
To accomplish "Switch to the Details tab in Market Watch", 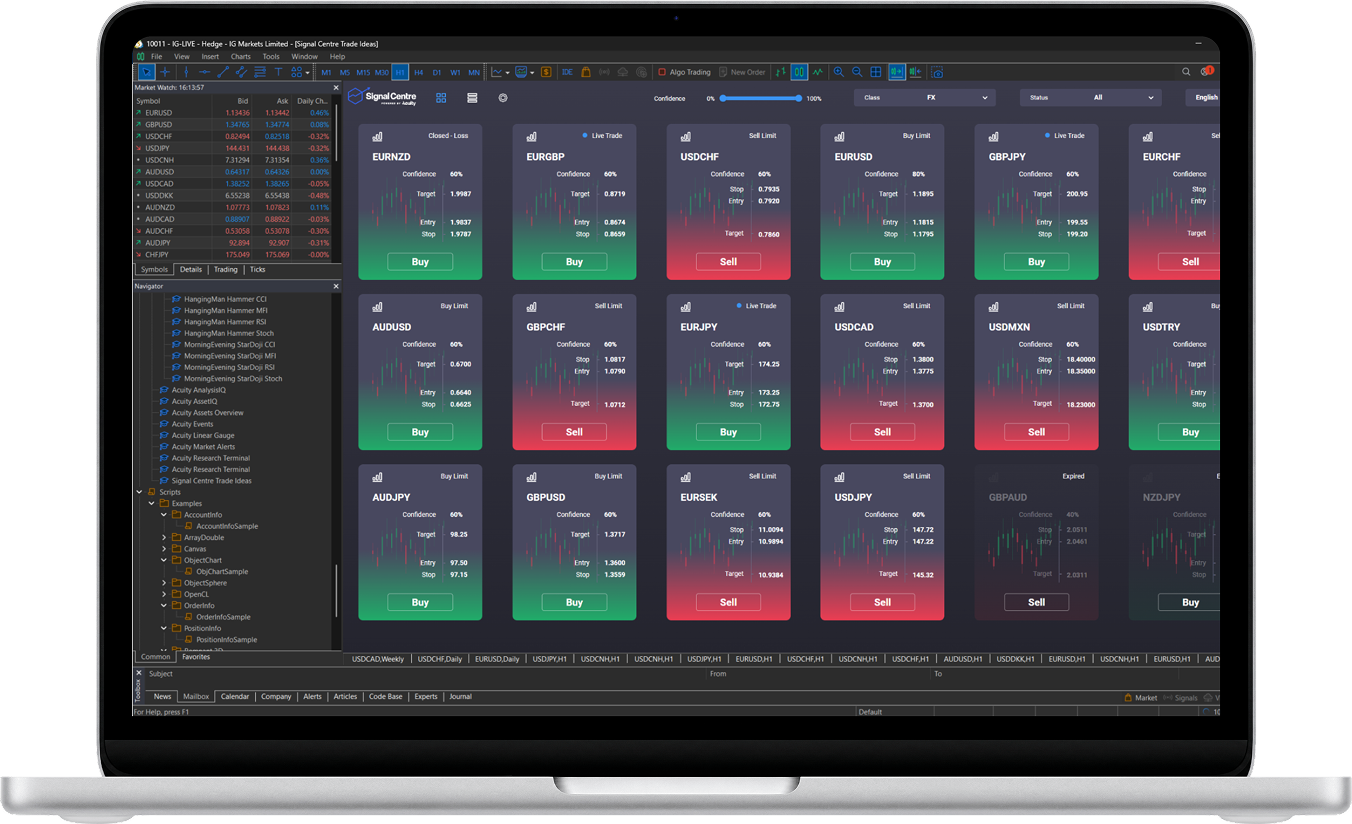I will (191, 269).
